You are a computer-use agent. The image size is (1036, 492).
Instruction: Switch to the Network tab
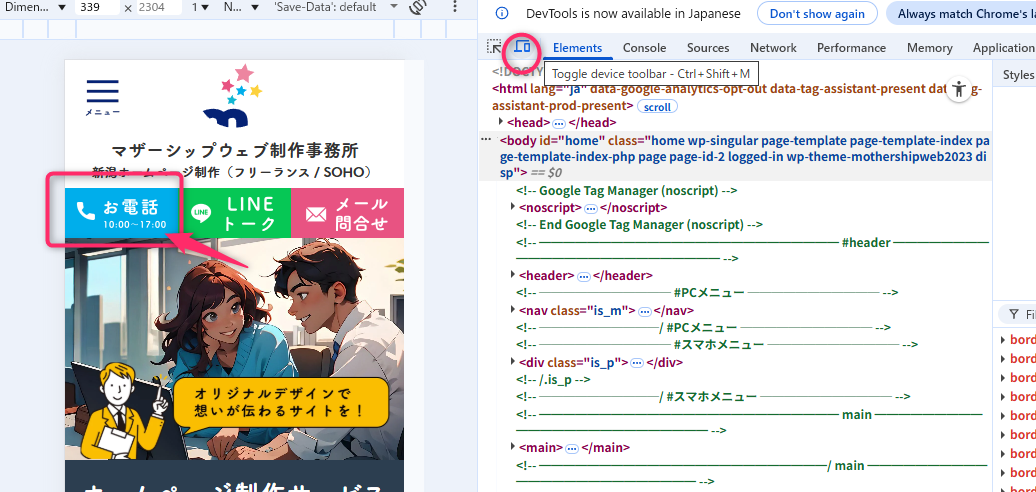pyautogui.click(x=773, y=48)
